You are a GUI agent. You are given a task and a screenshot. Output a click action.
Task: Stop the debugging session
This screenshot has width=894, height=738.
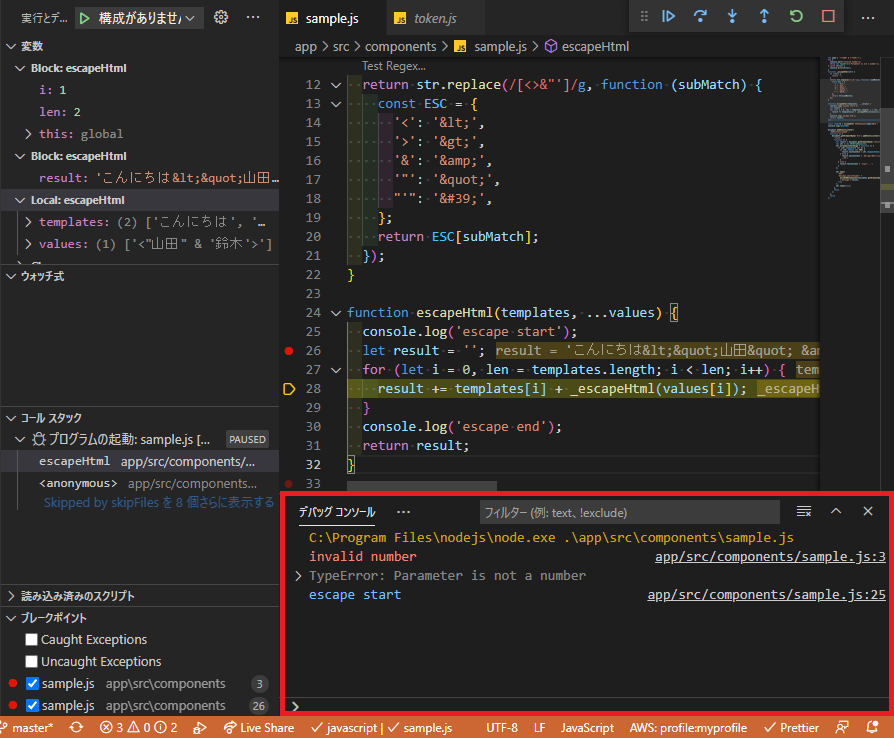coord(828,17)
